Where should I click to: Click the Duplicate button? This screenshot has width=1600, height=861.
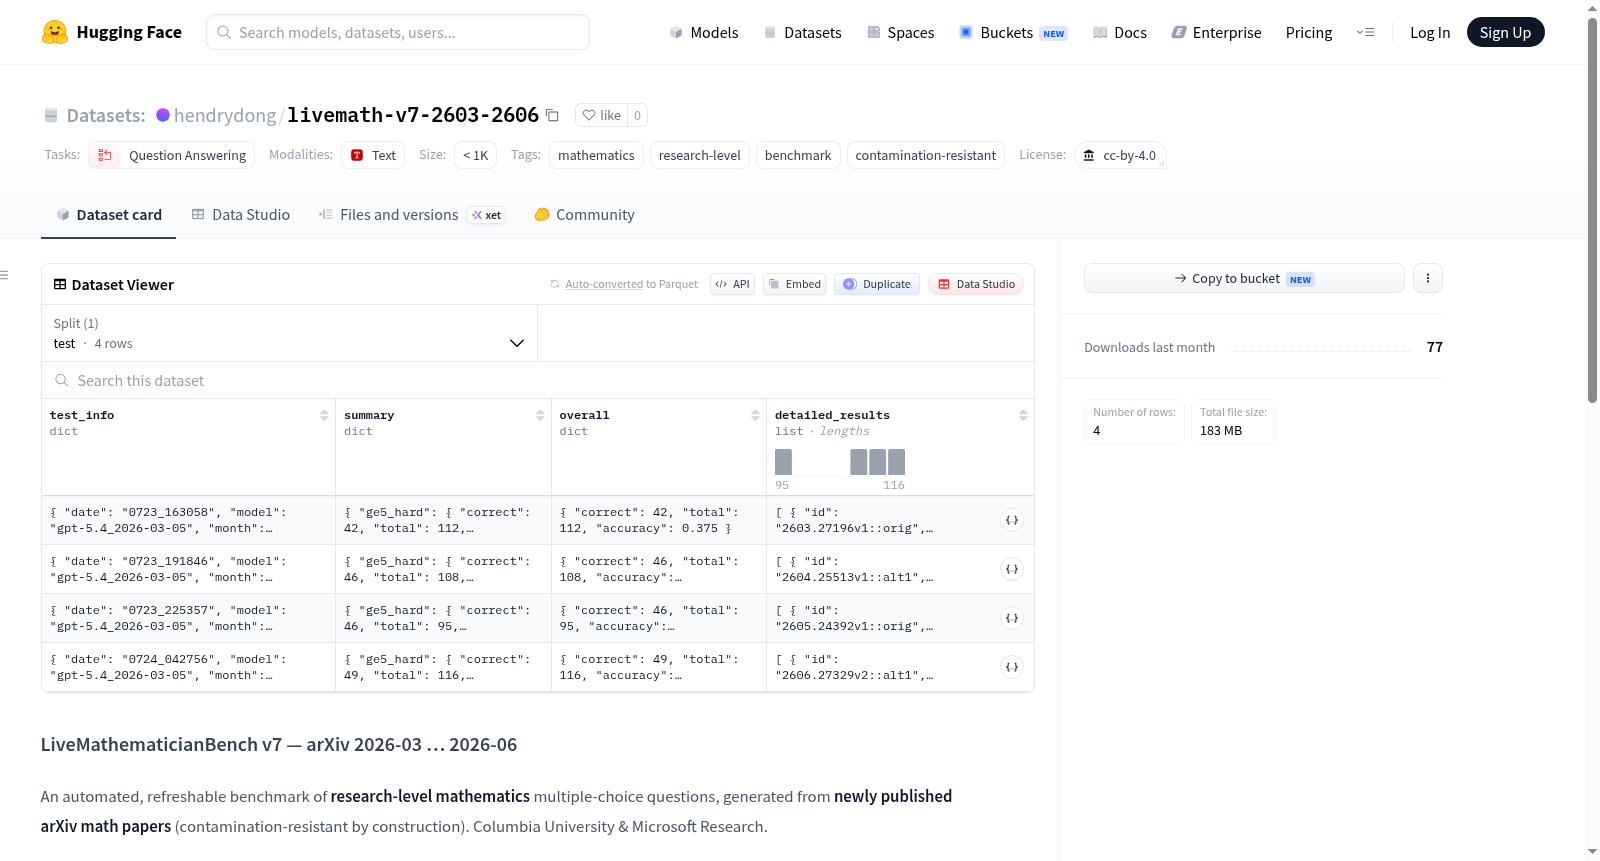click(877, 284)
